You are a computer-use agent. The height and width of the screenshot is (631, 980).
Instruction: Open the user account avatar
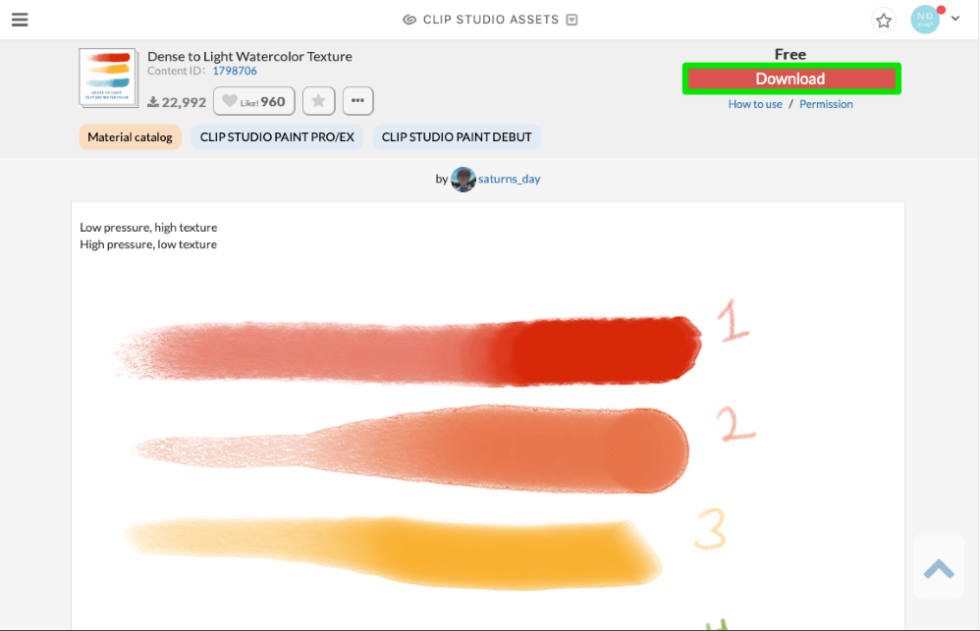coord(925,19)
